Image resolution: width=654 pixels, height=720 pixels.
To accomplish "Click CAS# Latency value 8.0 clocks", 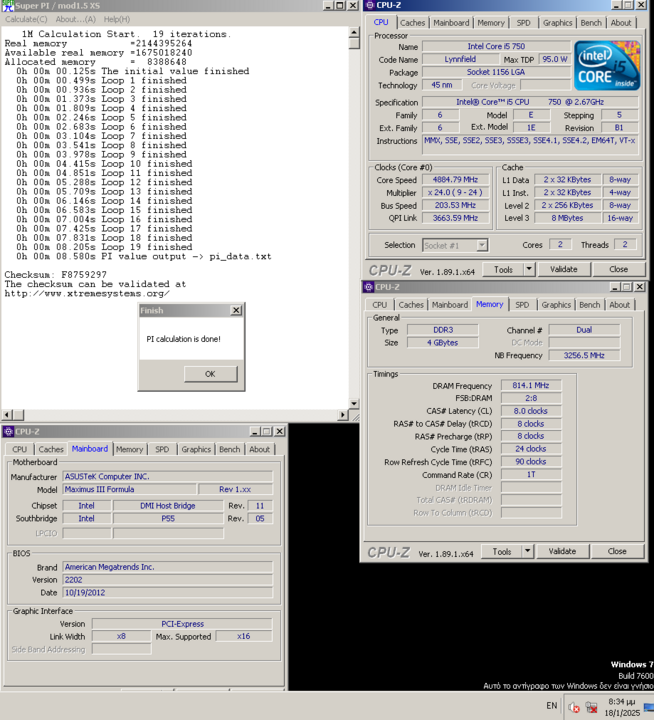I will coord(531,411).
